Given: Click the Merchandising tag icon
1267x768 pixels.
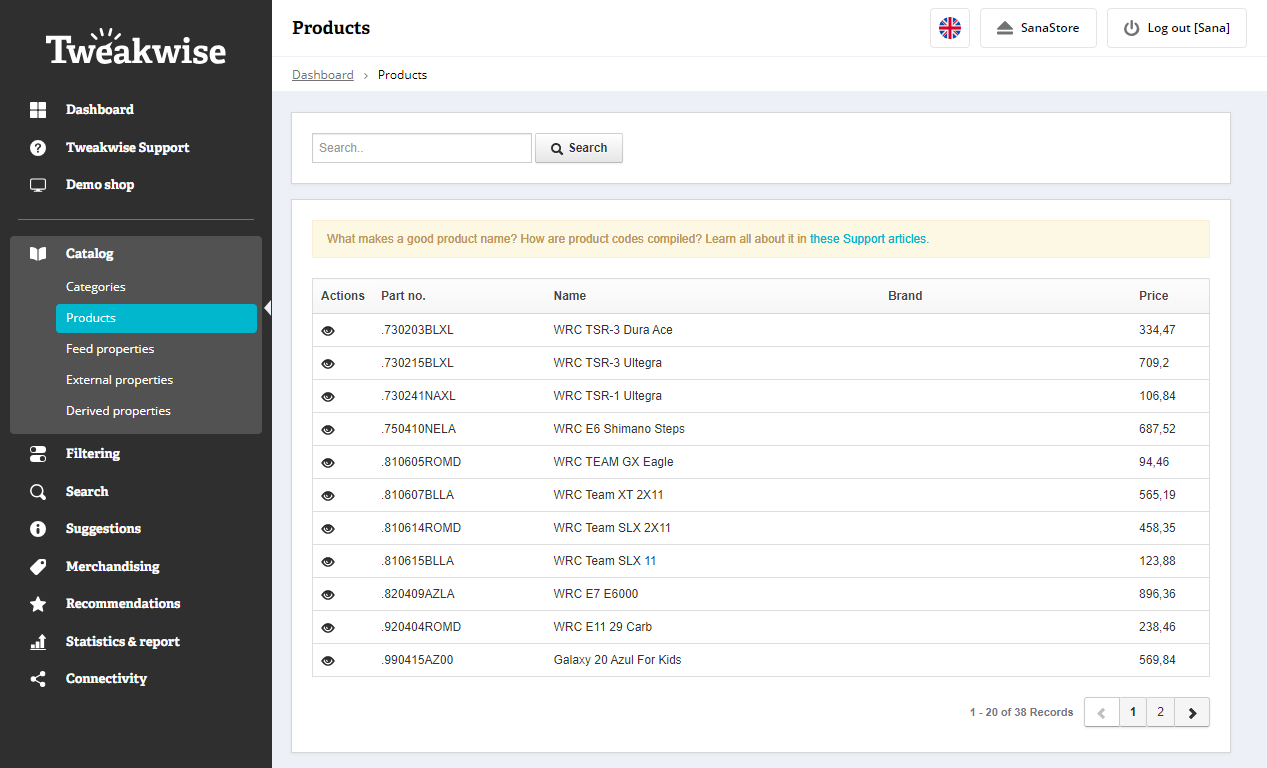Looking at the screenshot, I should 38,567.
